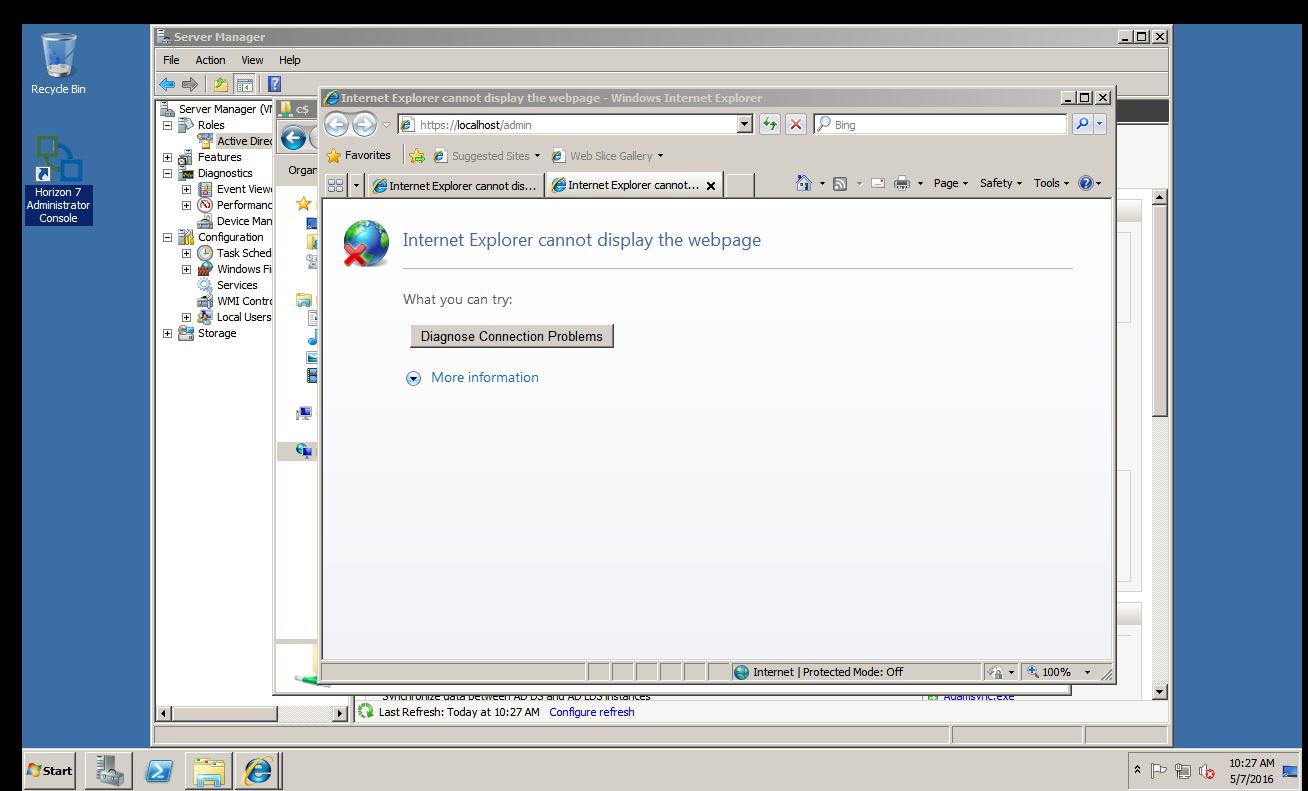Click Server Manager Help toolbar icon
This screenshot has height=791, width=1308.
coord(274,85)
